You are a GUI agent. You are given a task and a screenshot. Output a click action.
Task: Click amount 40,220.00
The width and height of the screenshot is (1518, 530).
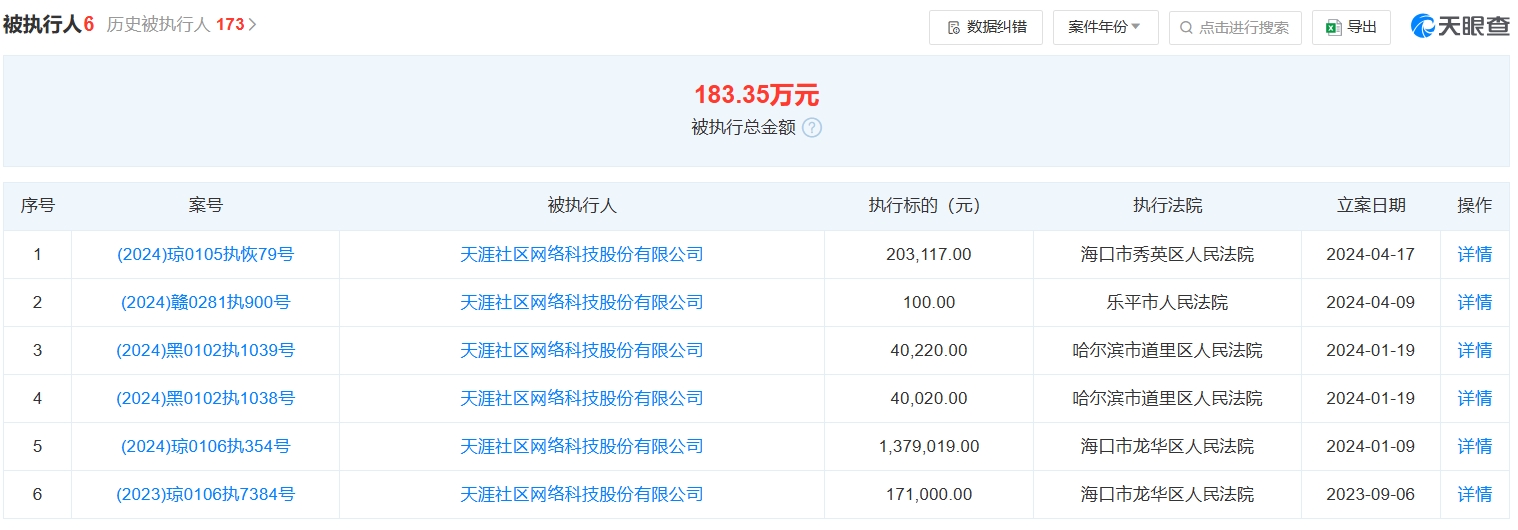coord(928,351)
